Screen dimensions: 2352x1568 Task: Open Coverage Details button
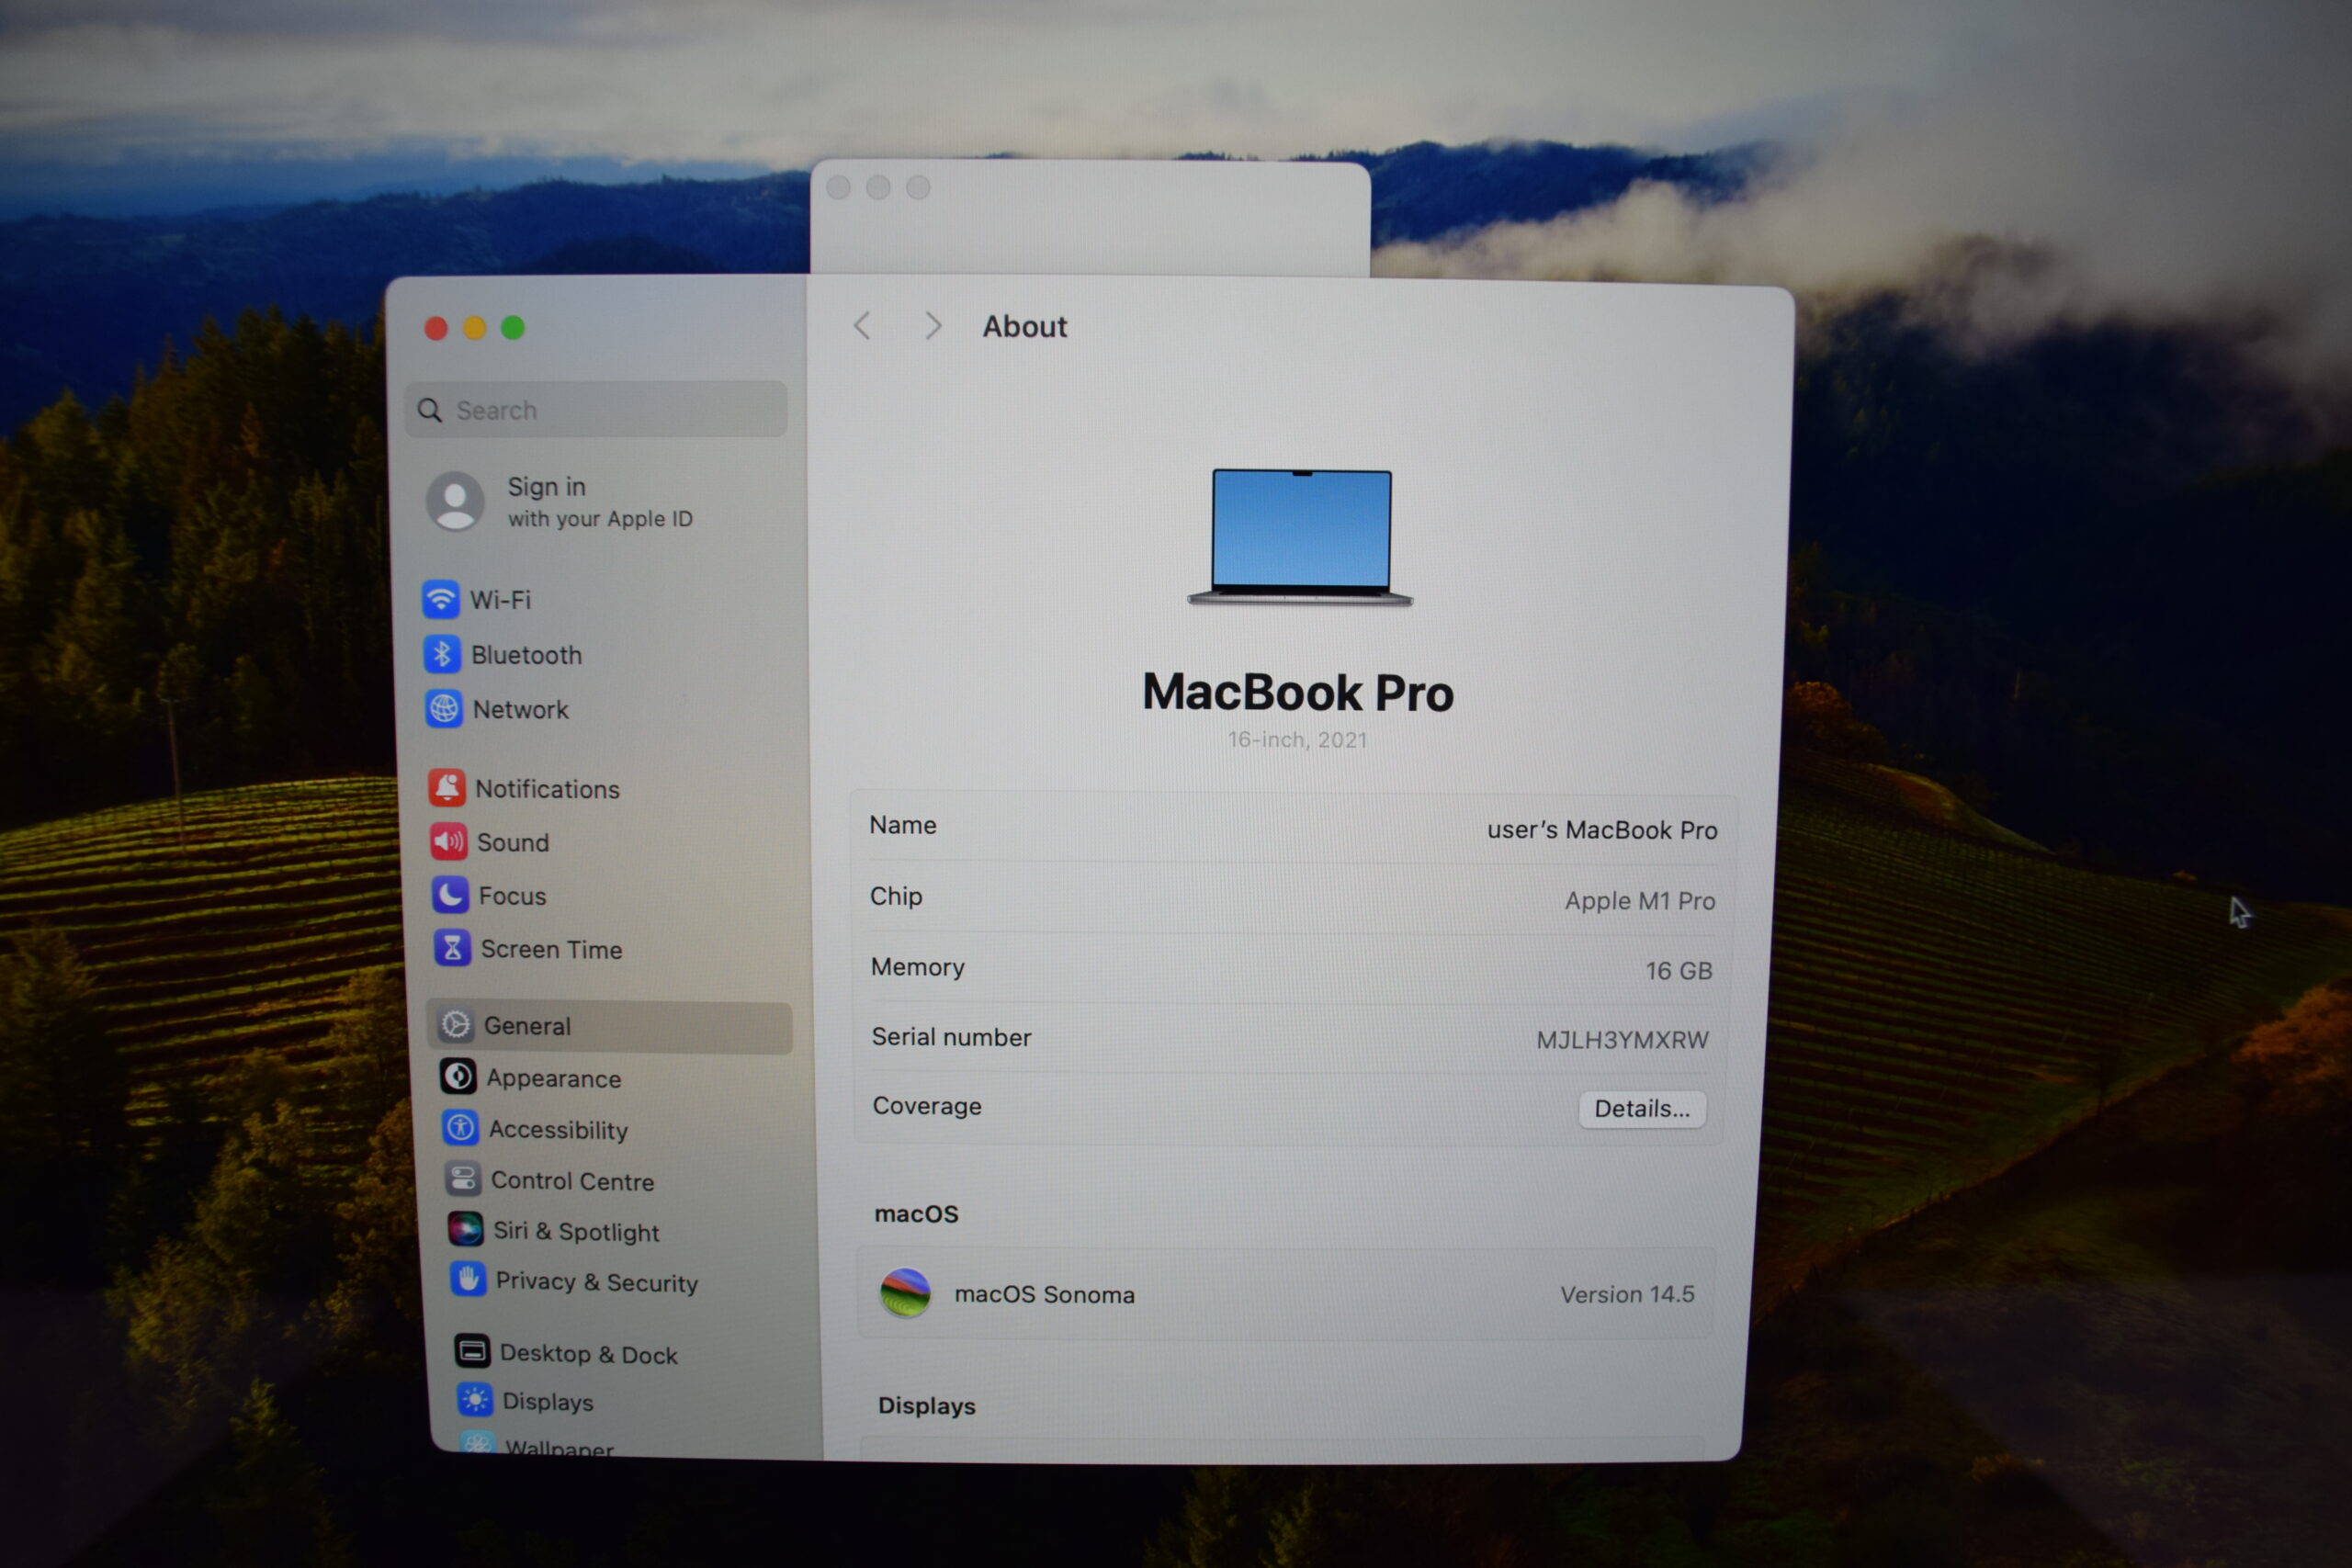1642,1109
